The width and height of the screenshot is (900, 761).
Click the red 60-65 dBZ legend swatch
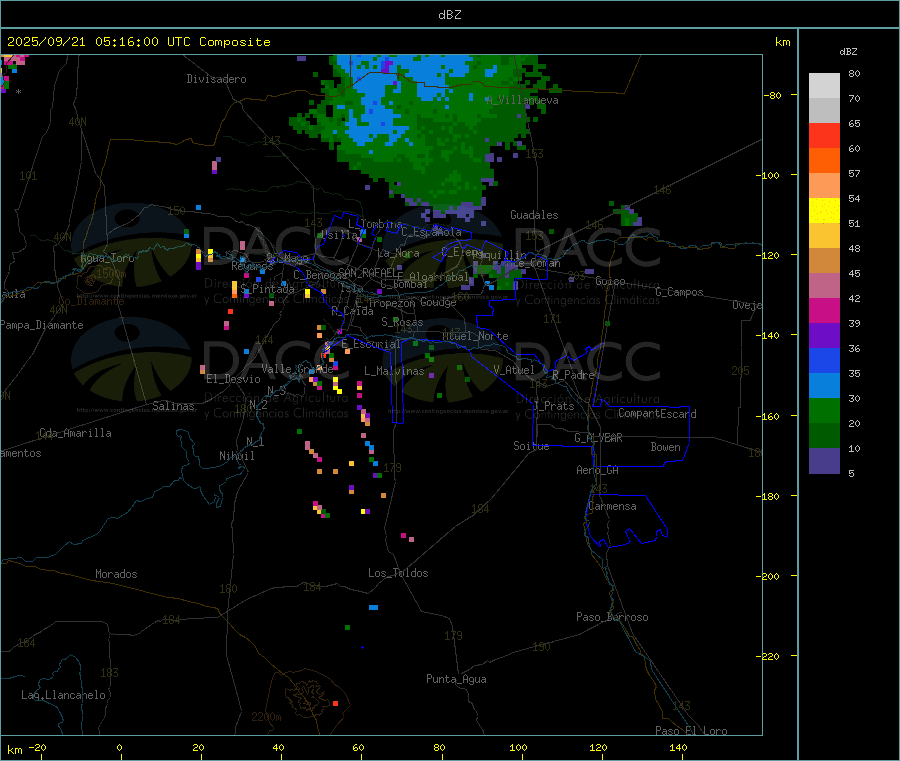tap(824, 135)
